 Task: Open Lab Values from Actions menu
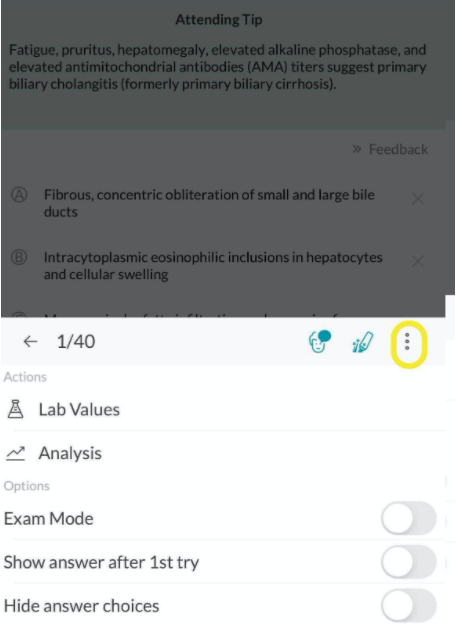pos(79,410)
